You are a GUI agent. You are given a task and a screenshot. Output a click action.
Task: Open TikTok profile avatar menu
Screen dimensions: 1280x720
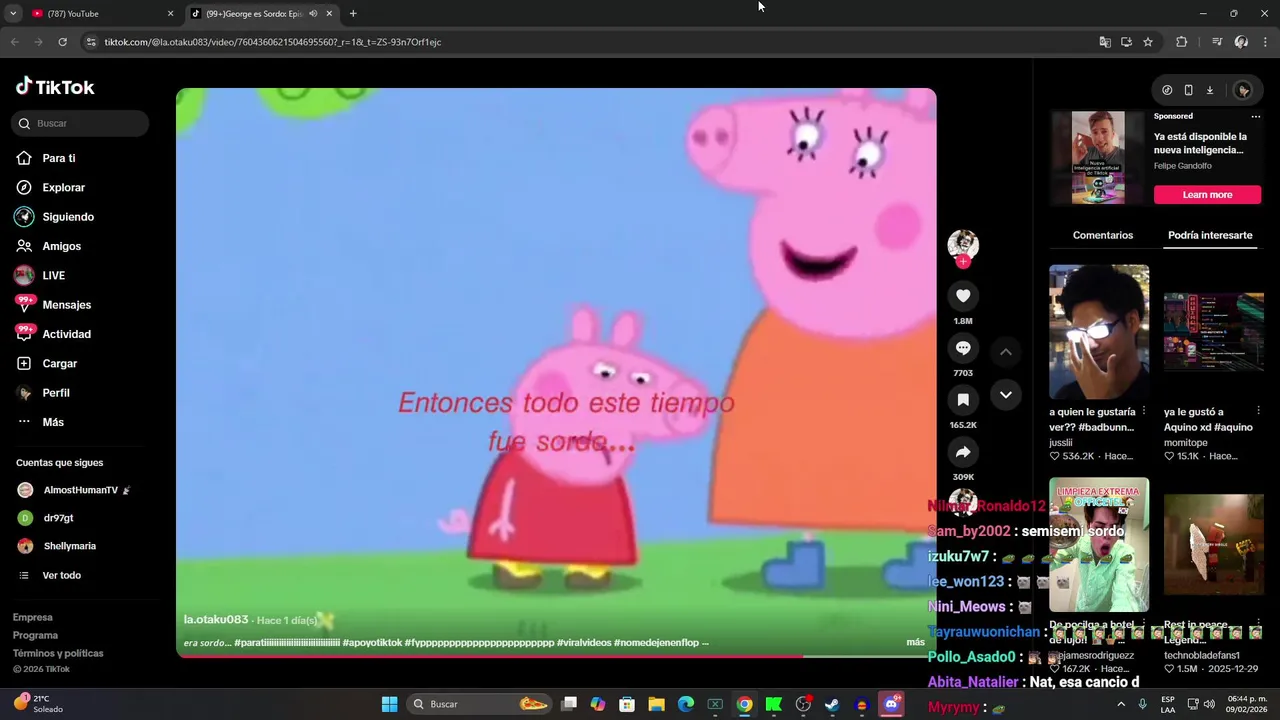click(x=1243, y=90)
